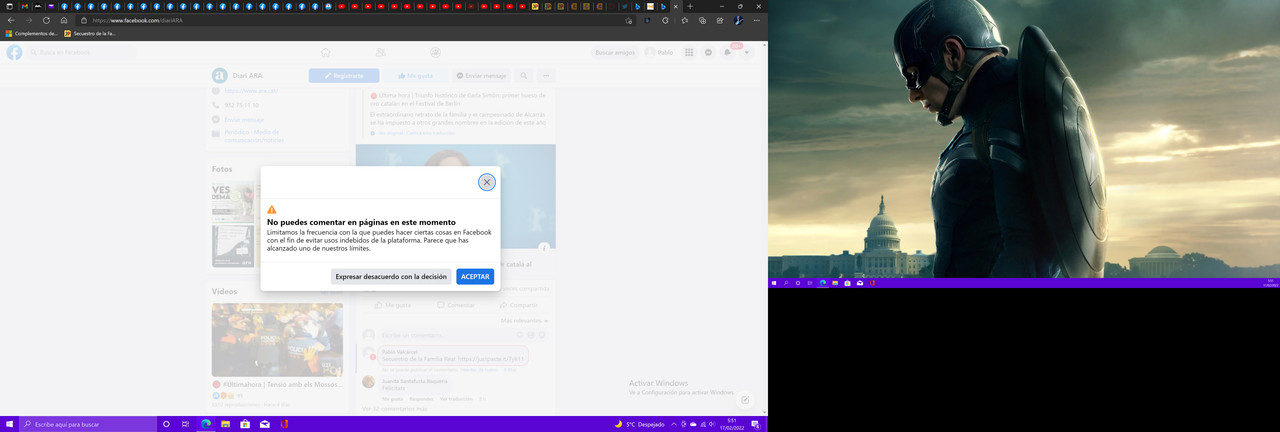The image size is (1280, 432).
Task: Open the Facebook Home icon
Action: click(x=325, y=52)
